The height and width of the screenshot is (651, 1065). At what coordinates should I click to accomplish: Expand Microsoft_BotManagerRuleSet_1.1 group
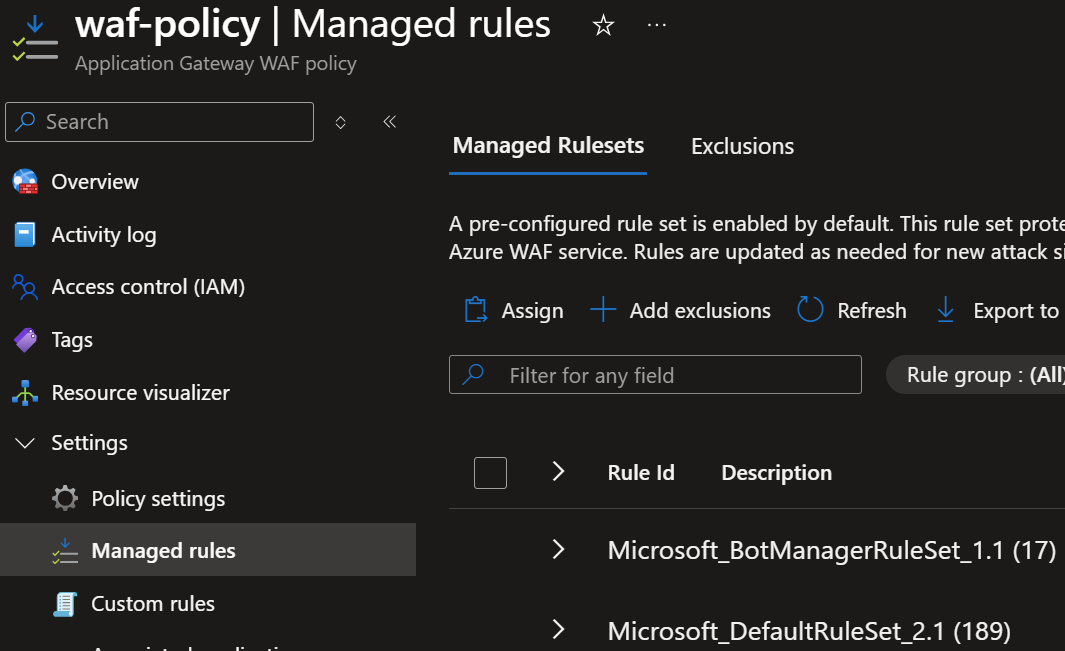point(558,549)
